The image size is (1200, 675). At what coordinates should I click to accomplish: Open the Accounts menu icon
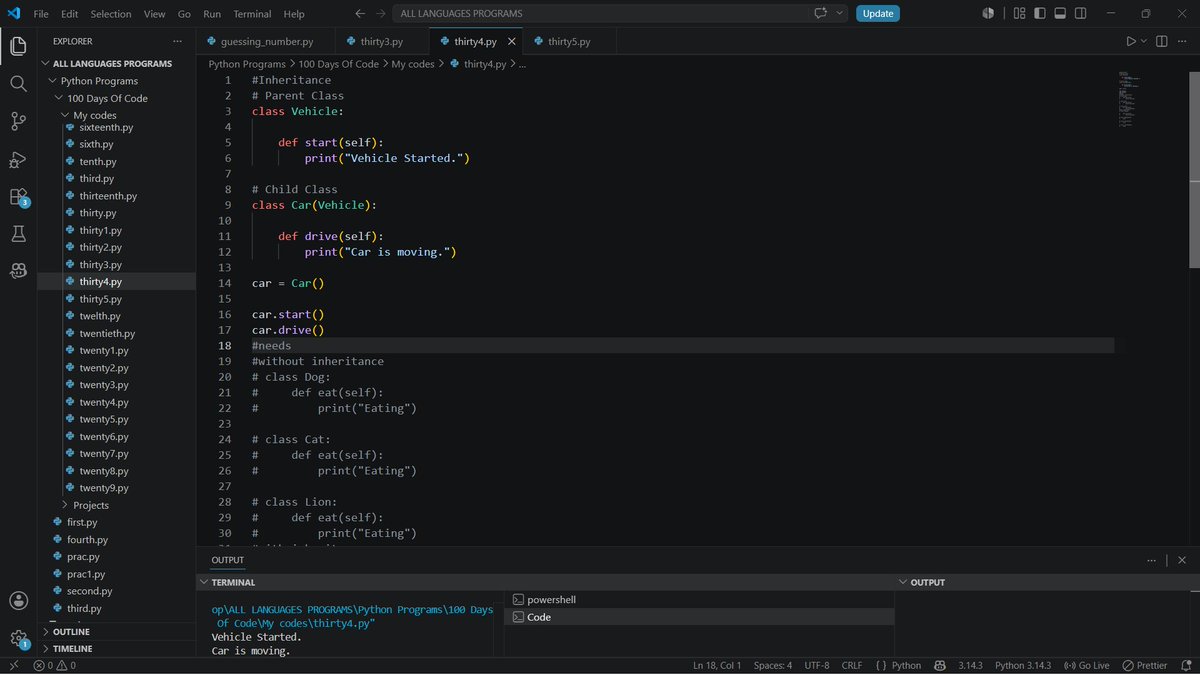point(18,600)
